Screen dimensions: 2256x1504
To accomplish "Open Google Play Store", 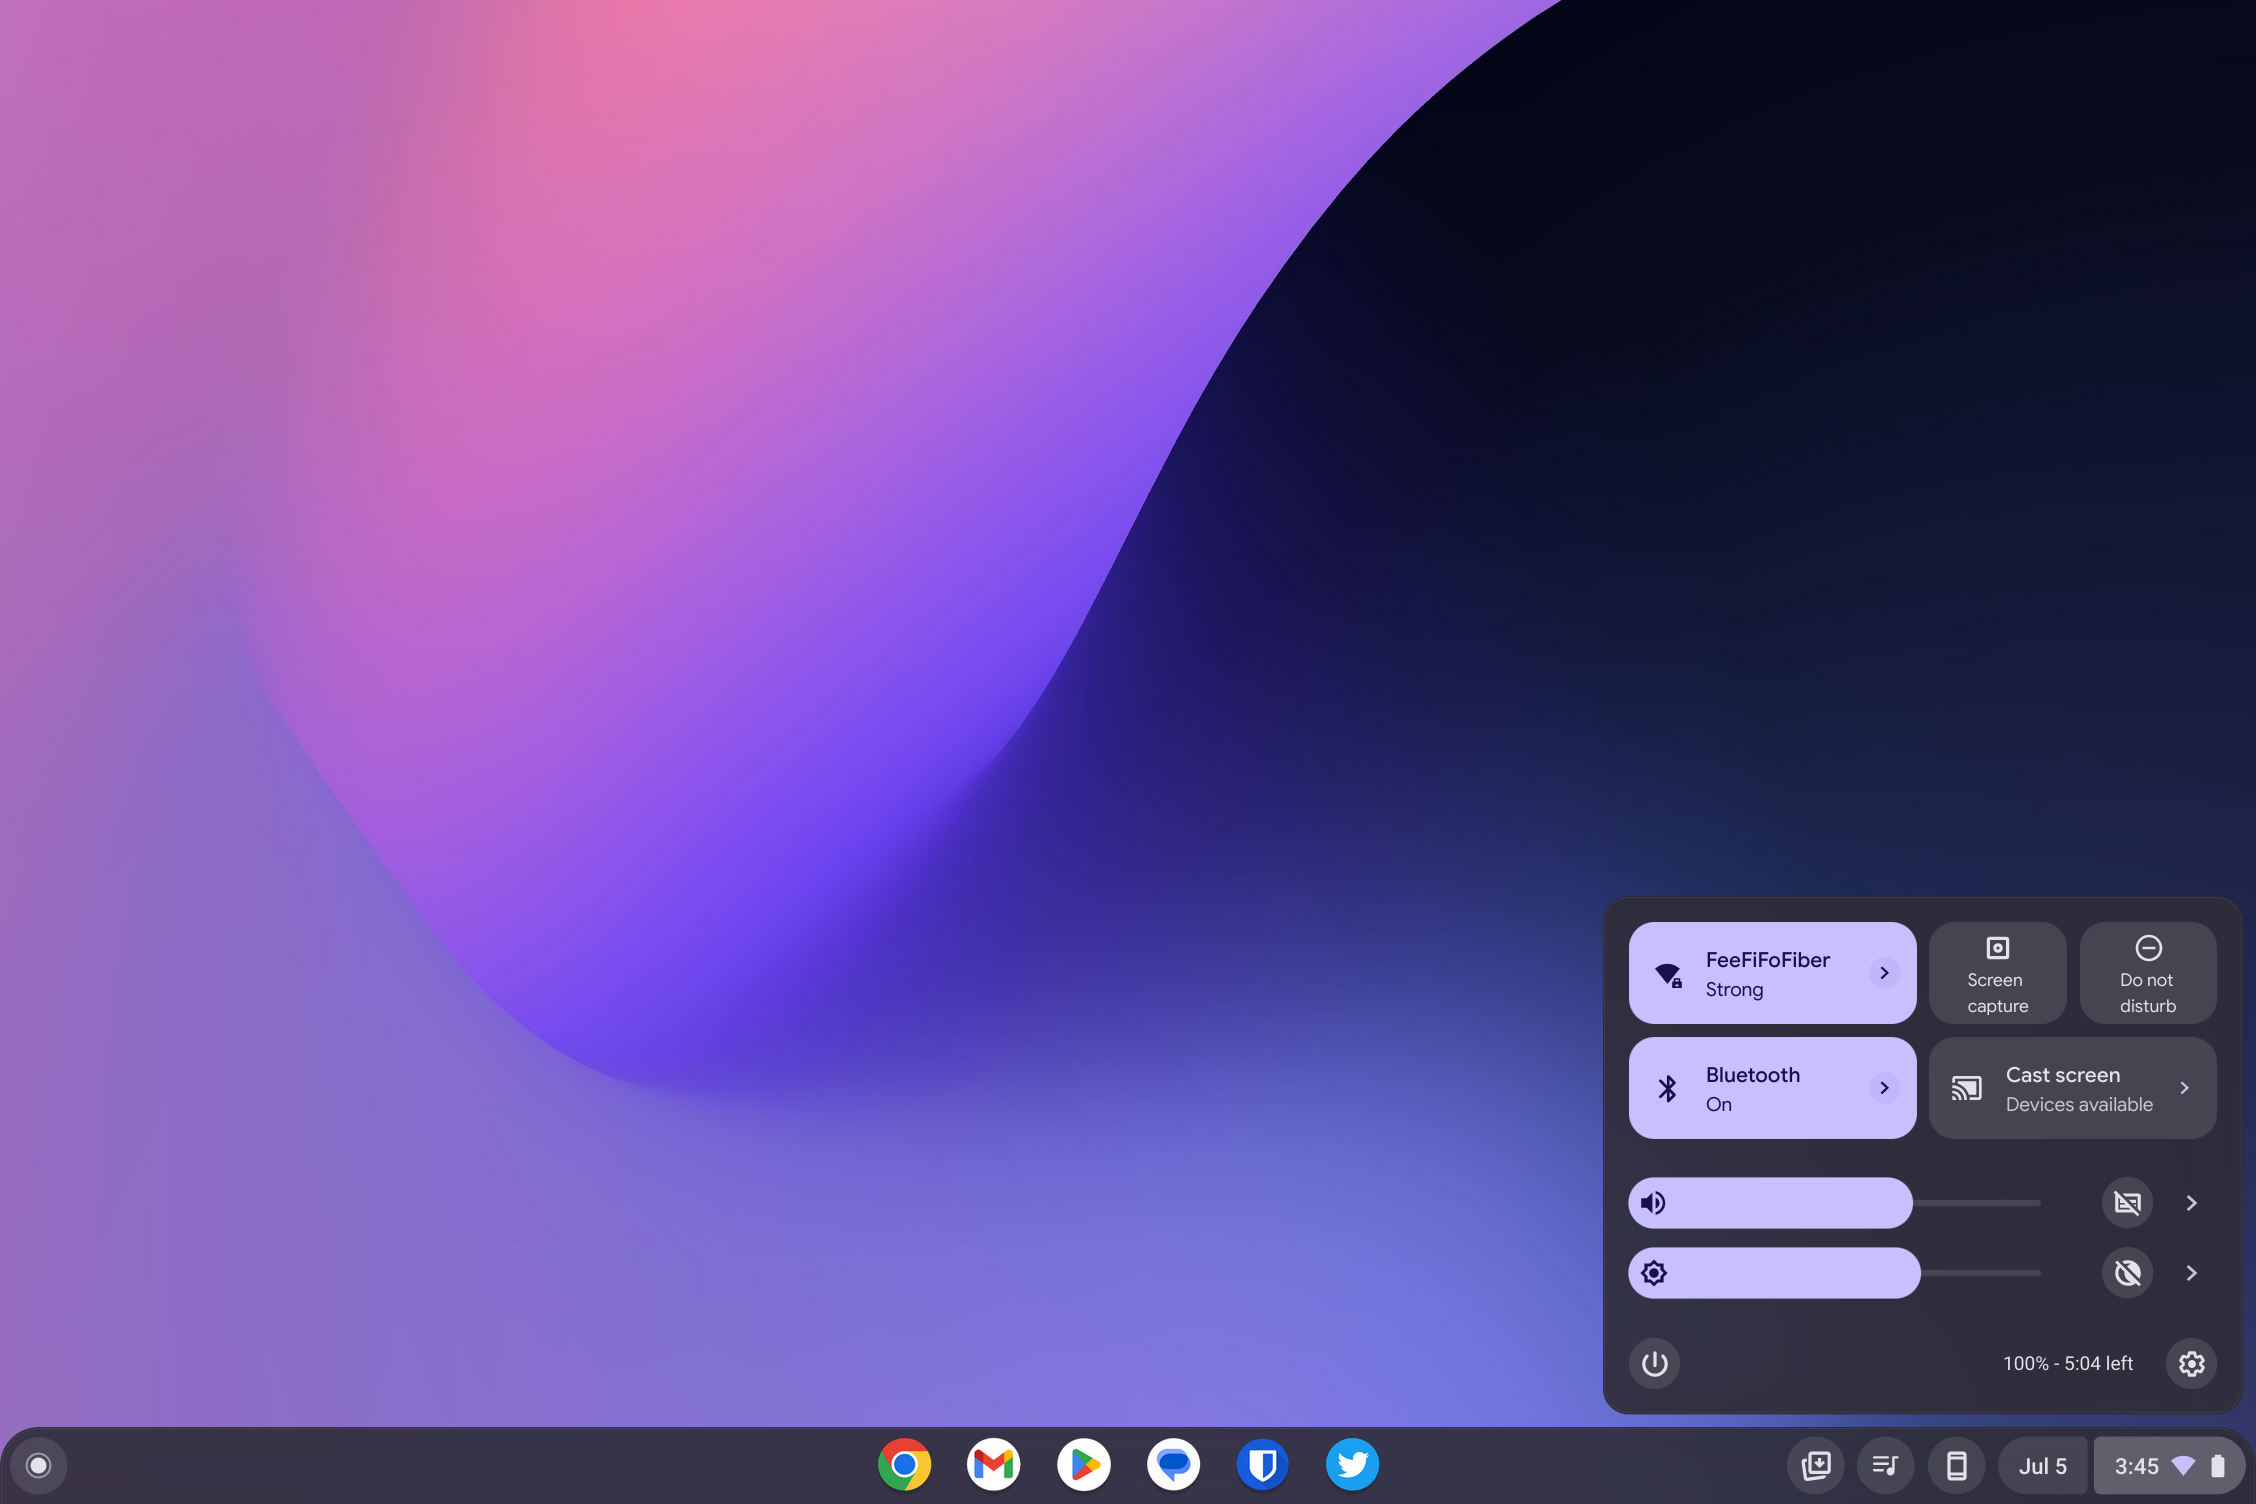I will [x=1084, y=1464].
